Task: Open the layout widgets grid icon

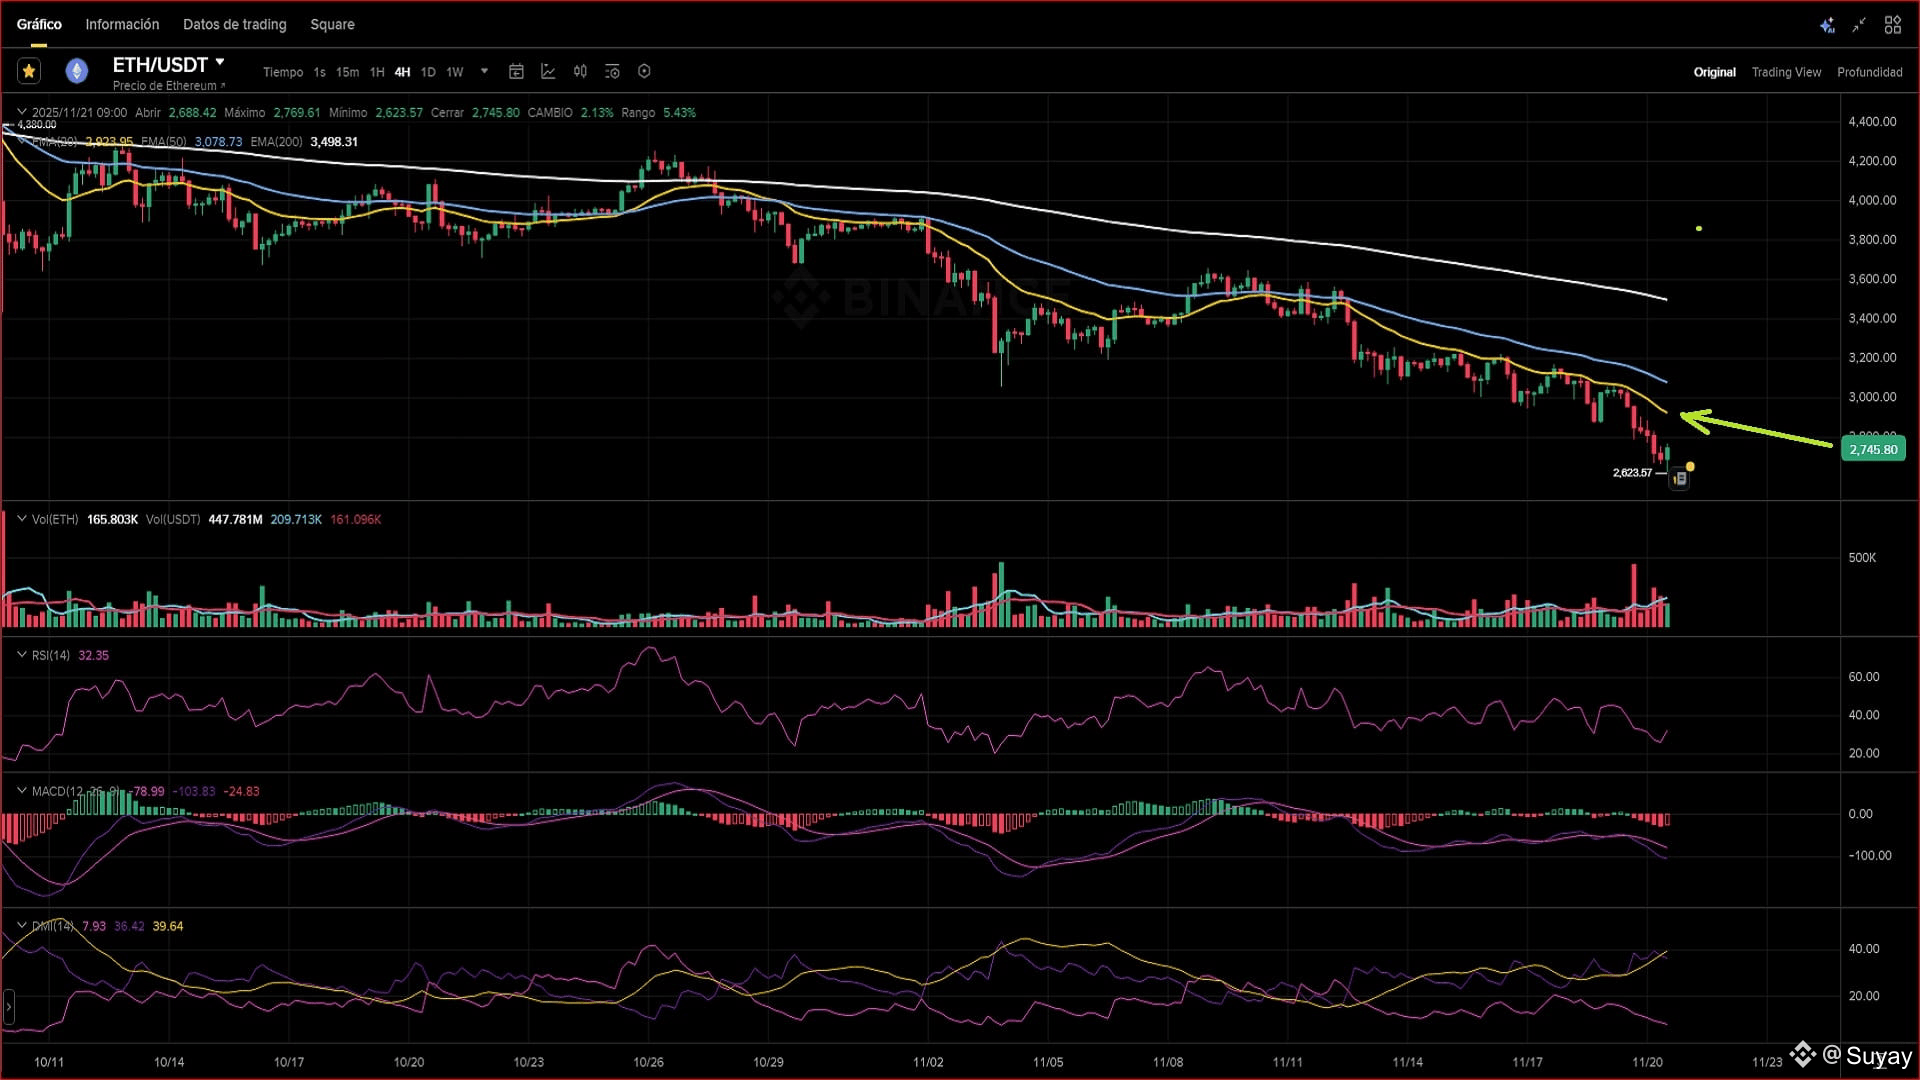Action: (1892, 25)
